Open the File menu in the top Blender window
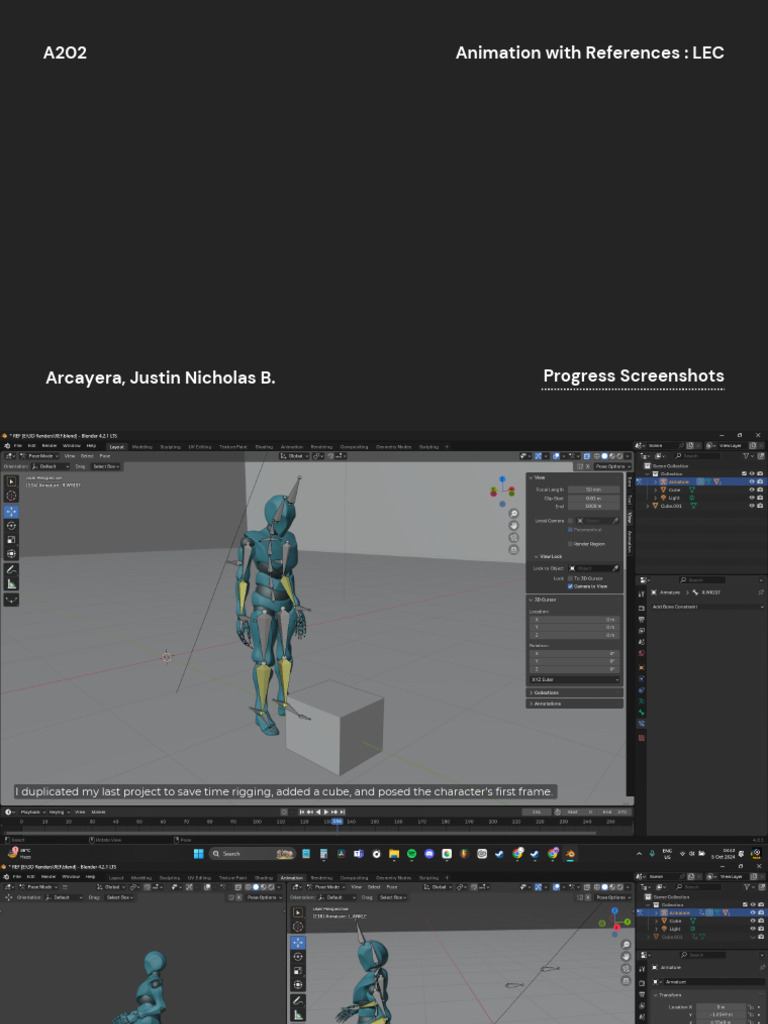This screenshot has height=1024, width=768. tap(18, 446)
